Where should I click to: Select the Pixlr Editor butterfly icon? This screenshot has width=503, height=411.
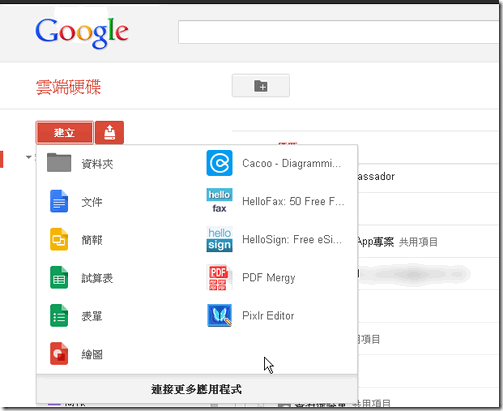(x=219, y=315)
